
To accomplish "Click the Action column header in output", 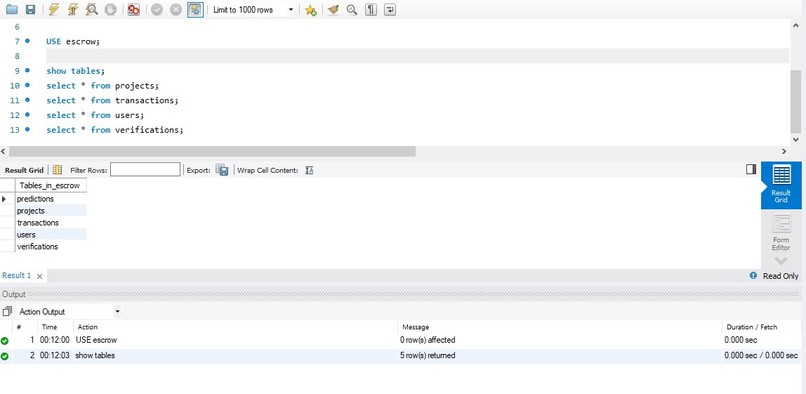I will click(x=87, y=327).
